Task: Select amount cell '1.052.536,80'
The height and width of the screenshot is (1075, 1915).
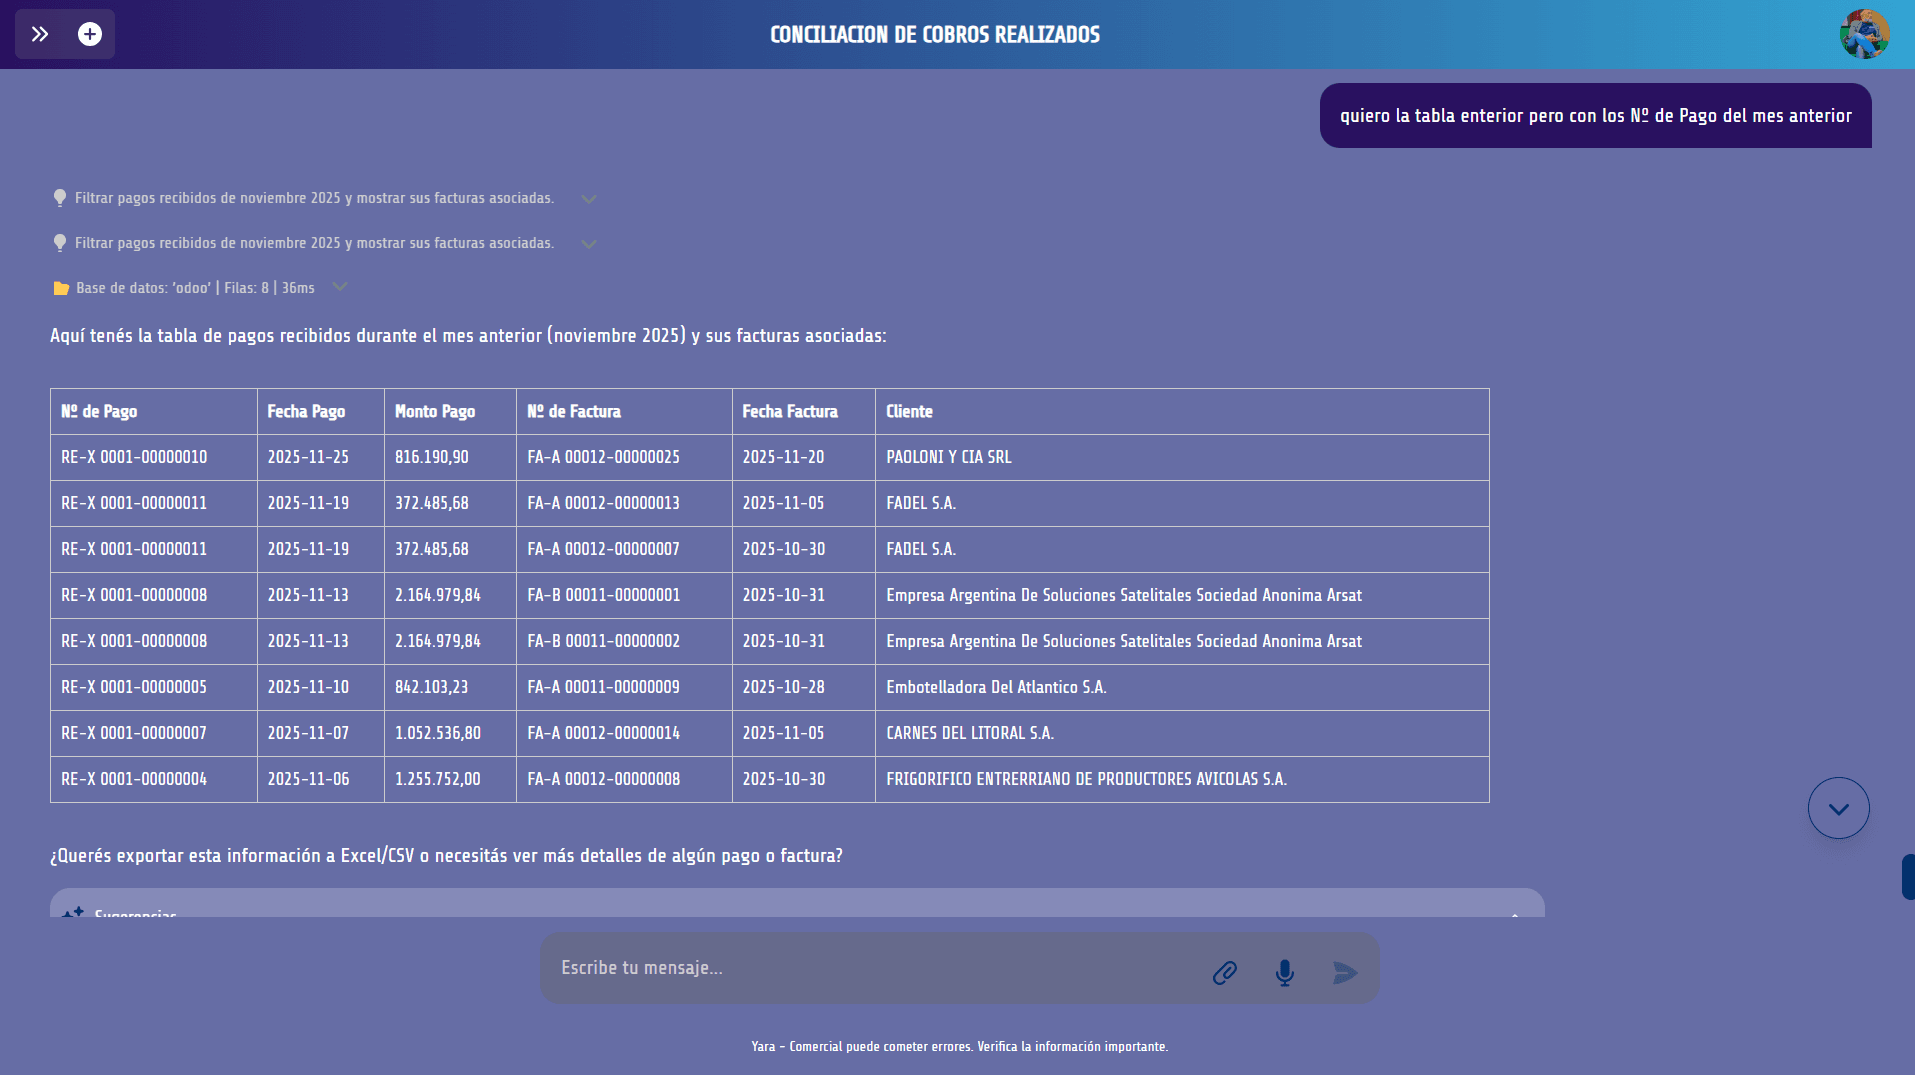Action: coord(450,734)
